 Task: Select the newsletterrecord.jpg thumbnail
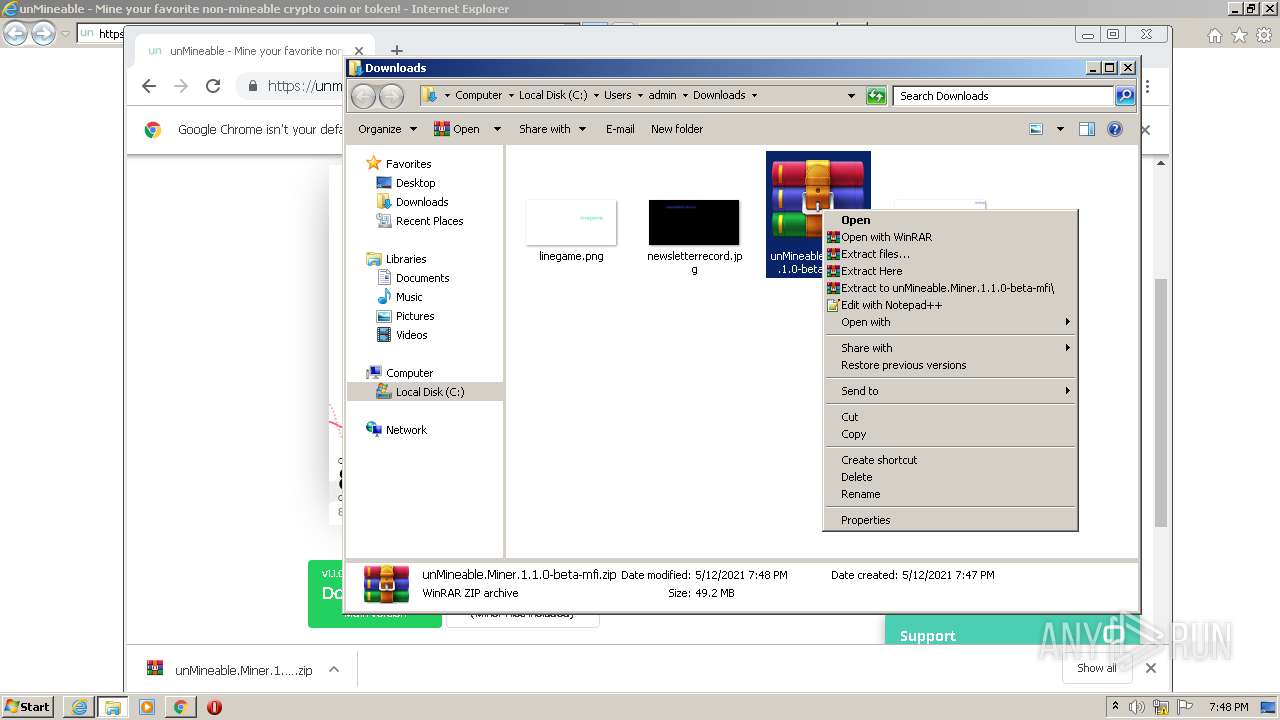[694, 222]
